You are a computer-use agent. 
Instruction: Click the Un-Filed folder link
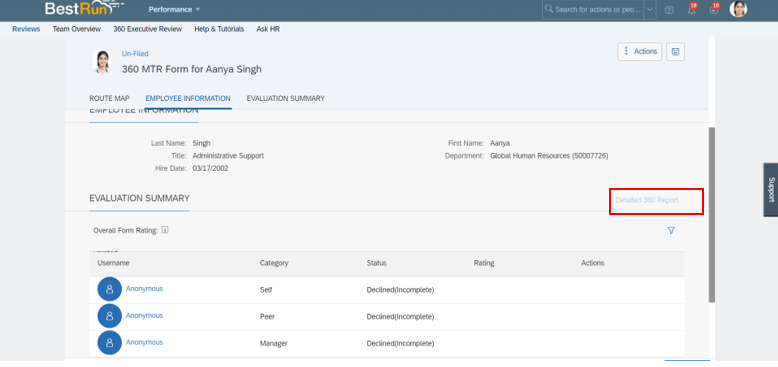135,54
